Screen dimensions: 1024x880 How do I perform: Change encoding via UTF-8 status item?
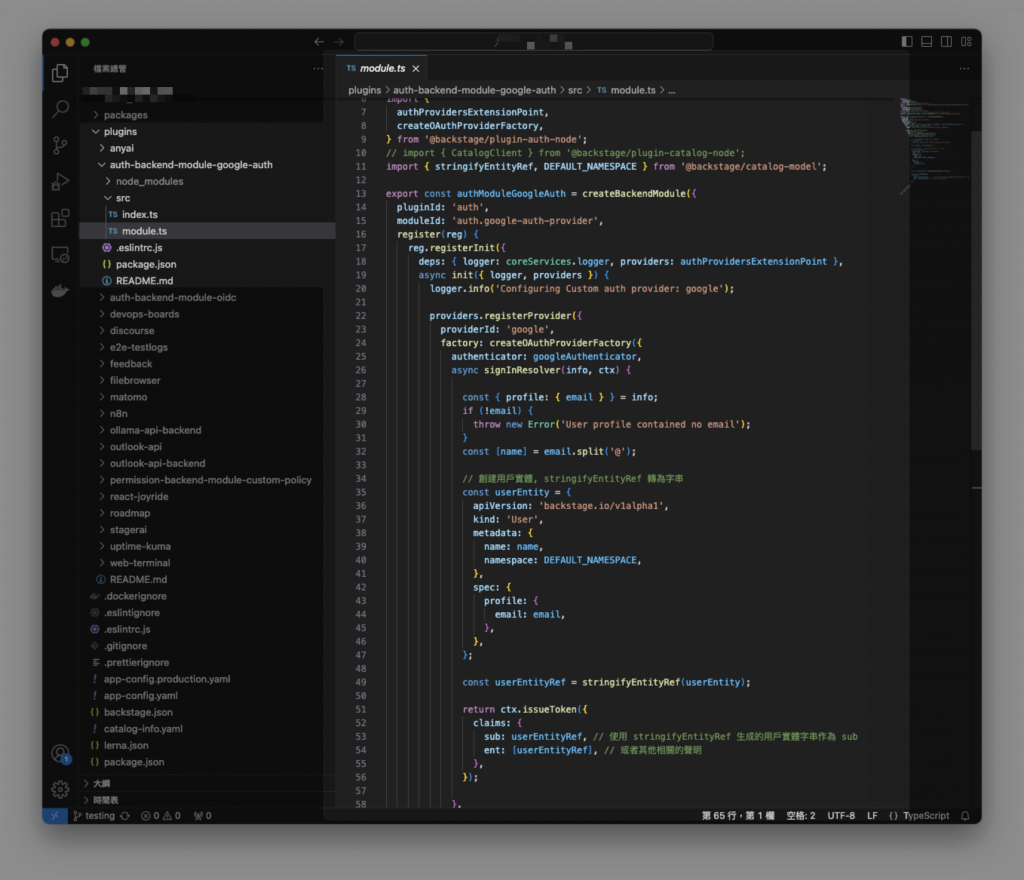(841, 815)
